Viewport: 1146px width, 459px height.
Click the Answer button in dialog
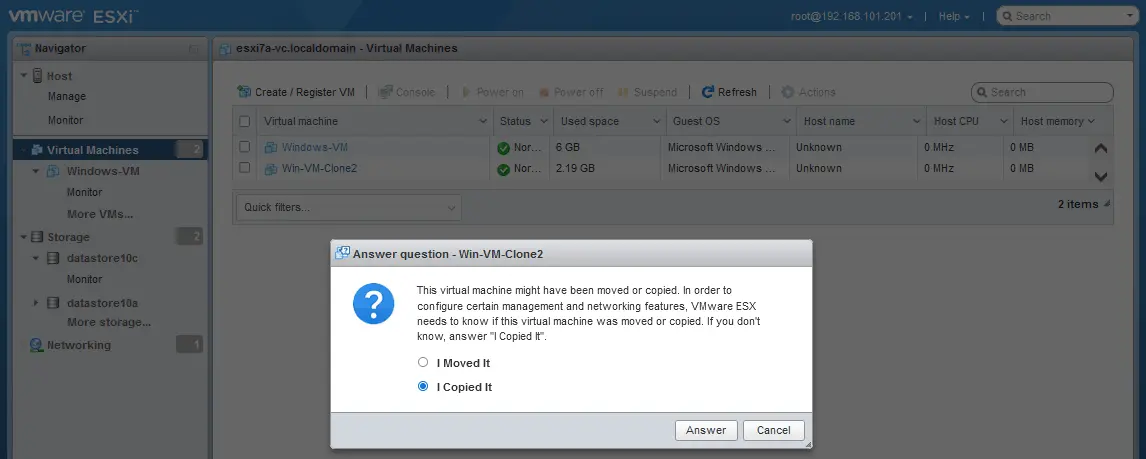click(x=706, y=430)
